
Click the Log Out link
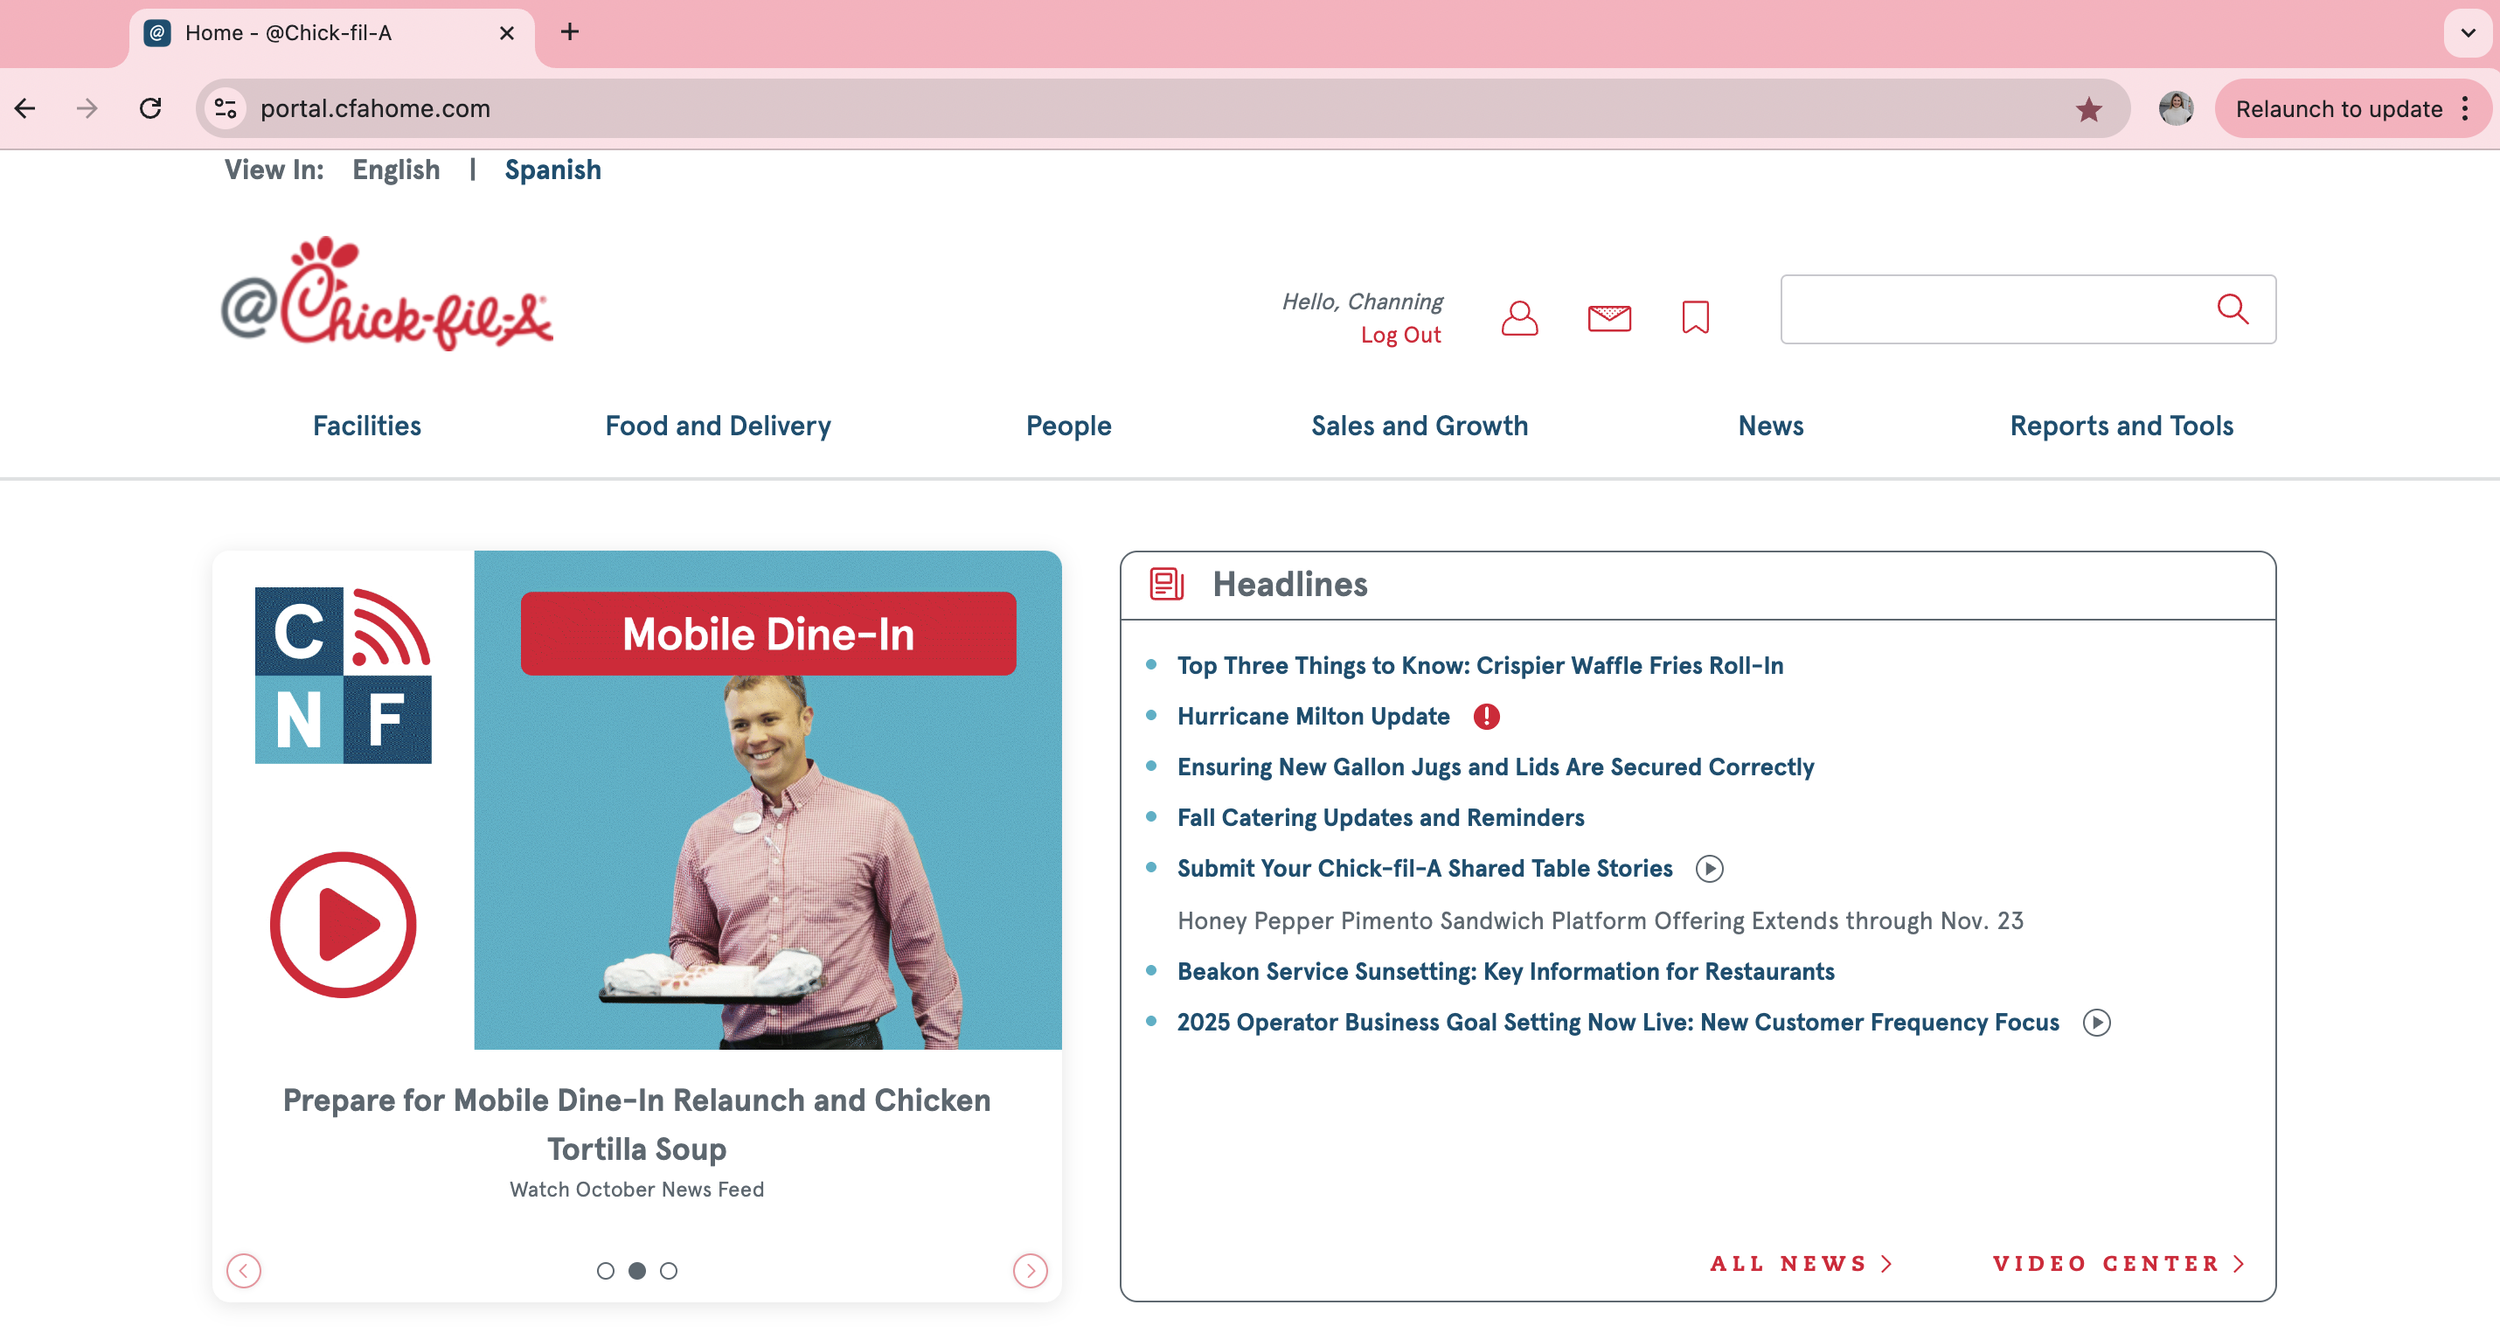1400,336
